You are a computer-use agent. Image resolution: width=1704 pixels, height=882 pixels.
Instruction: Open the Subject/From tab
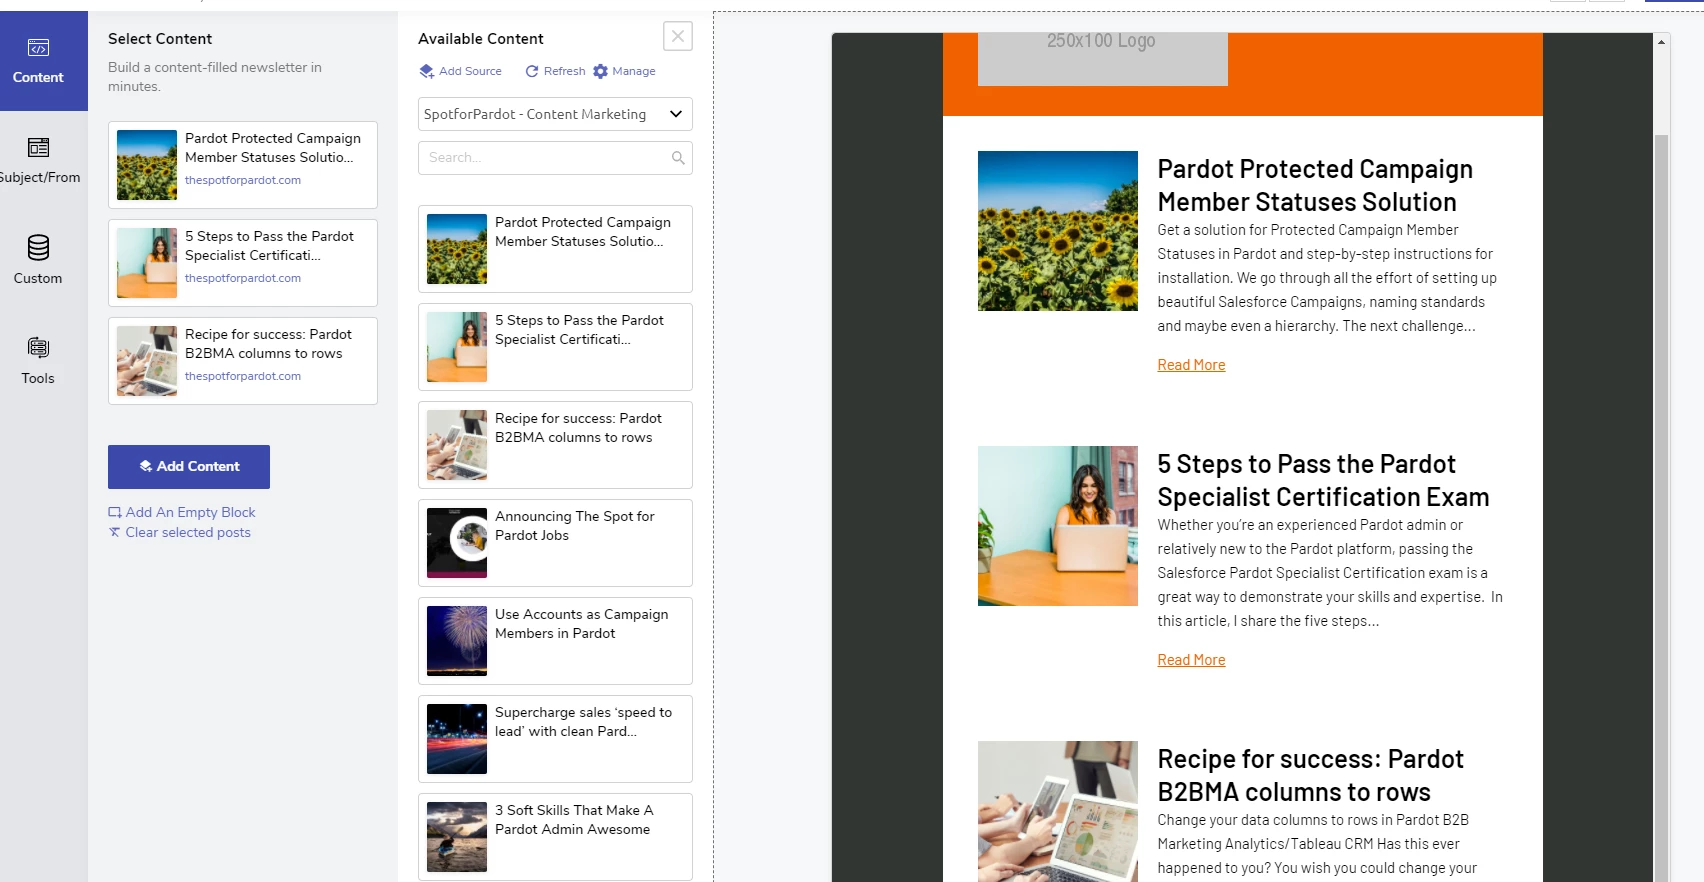(x=40, y=161)
